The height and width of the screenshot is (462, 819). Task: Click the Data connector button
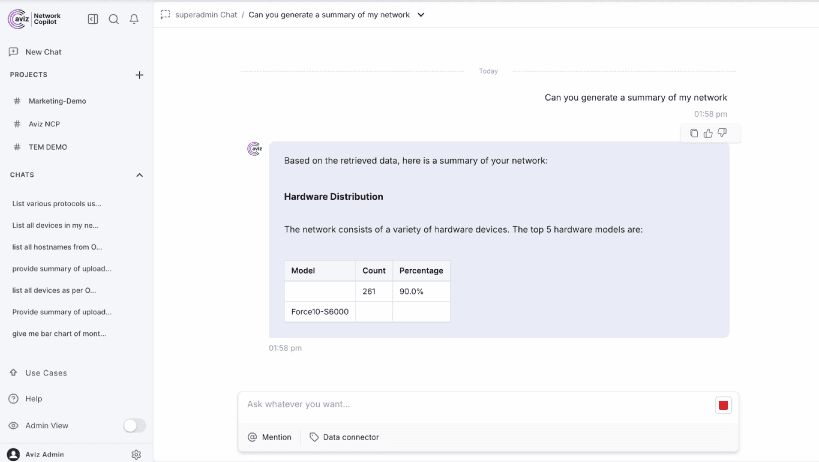tap(344, 437)
